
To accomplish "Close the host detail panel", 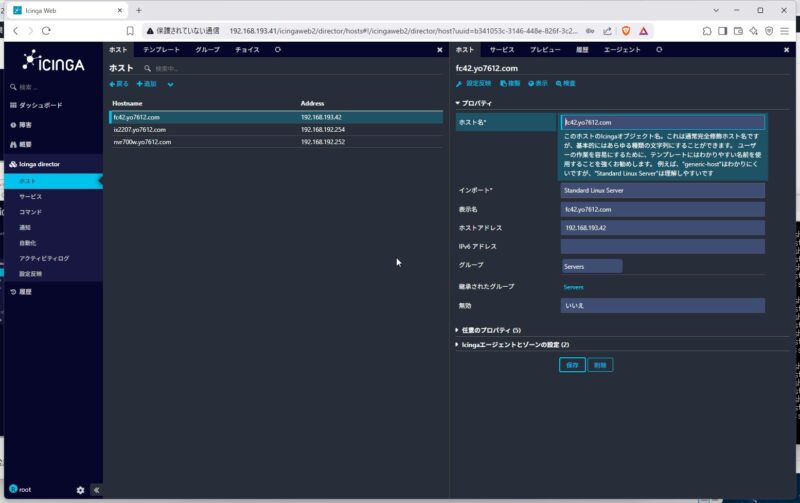I will pos(786,50).
